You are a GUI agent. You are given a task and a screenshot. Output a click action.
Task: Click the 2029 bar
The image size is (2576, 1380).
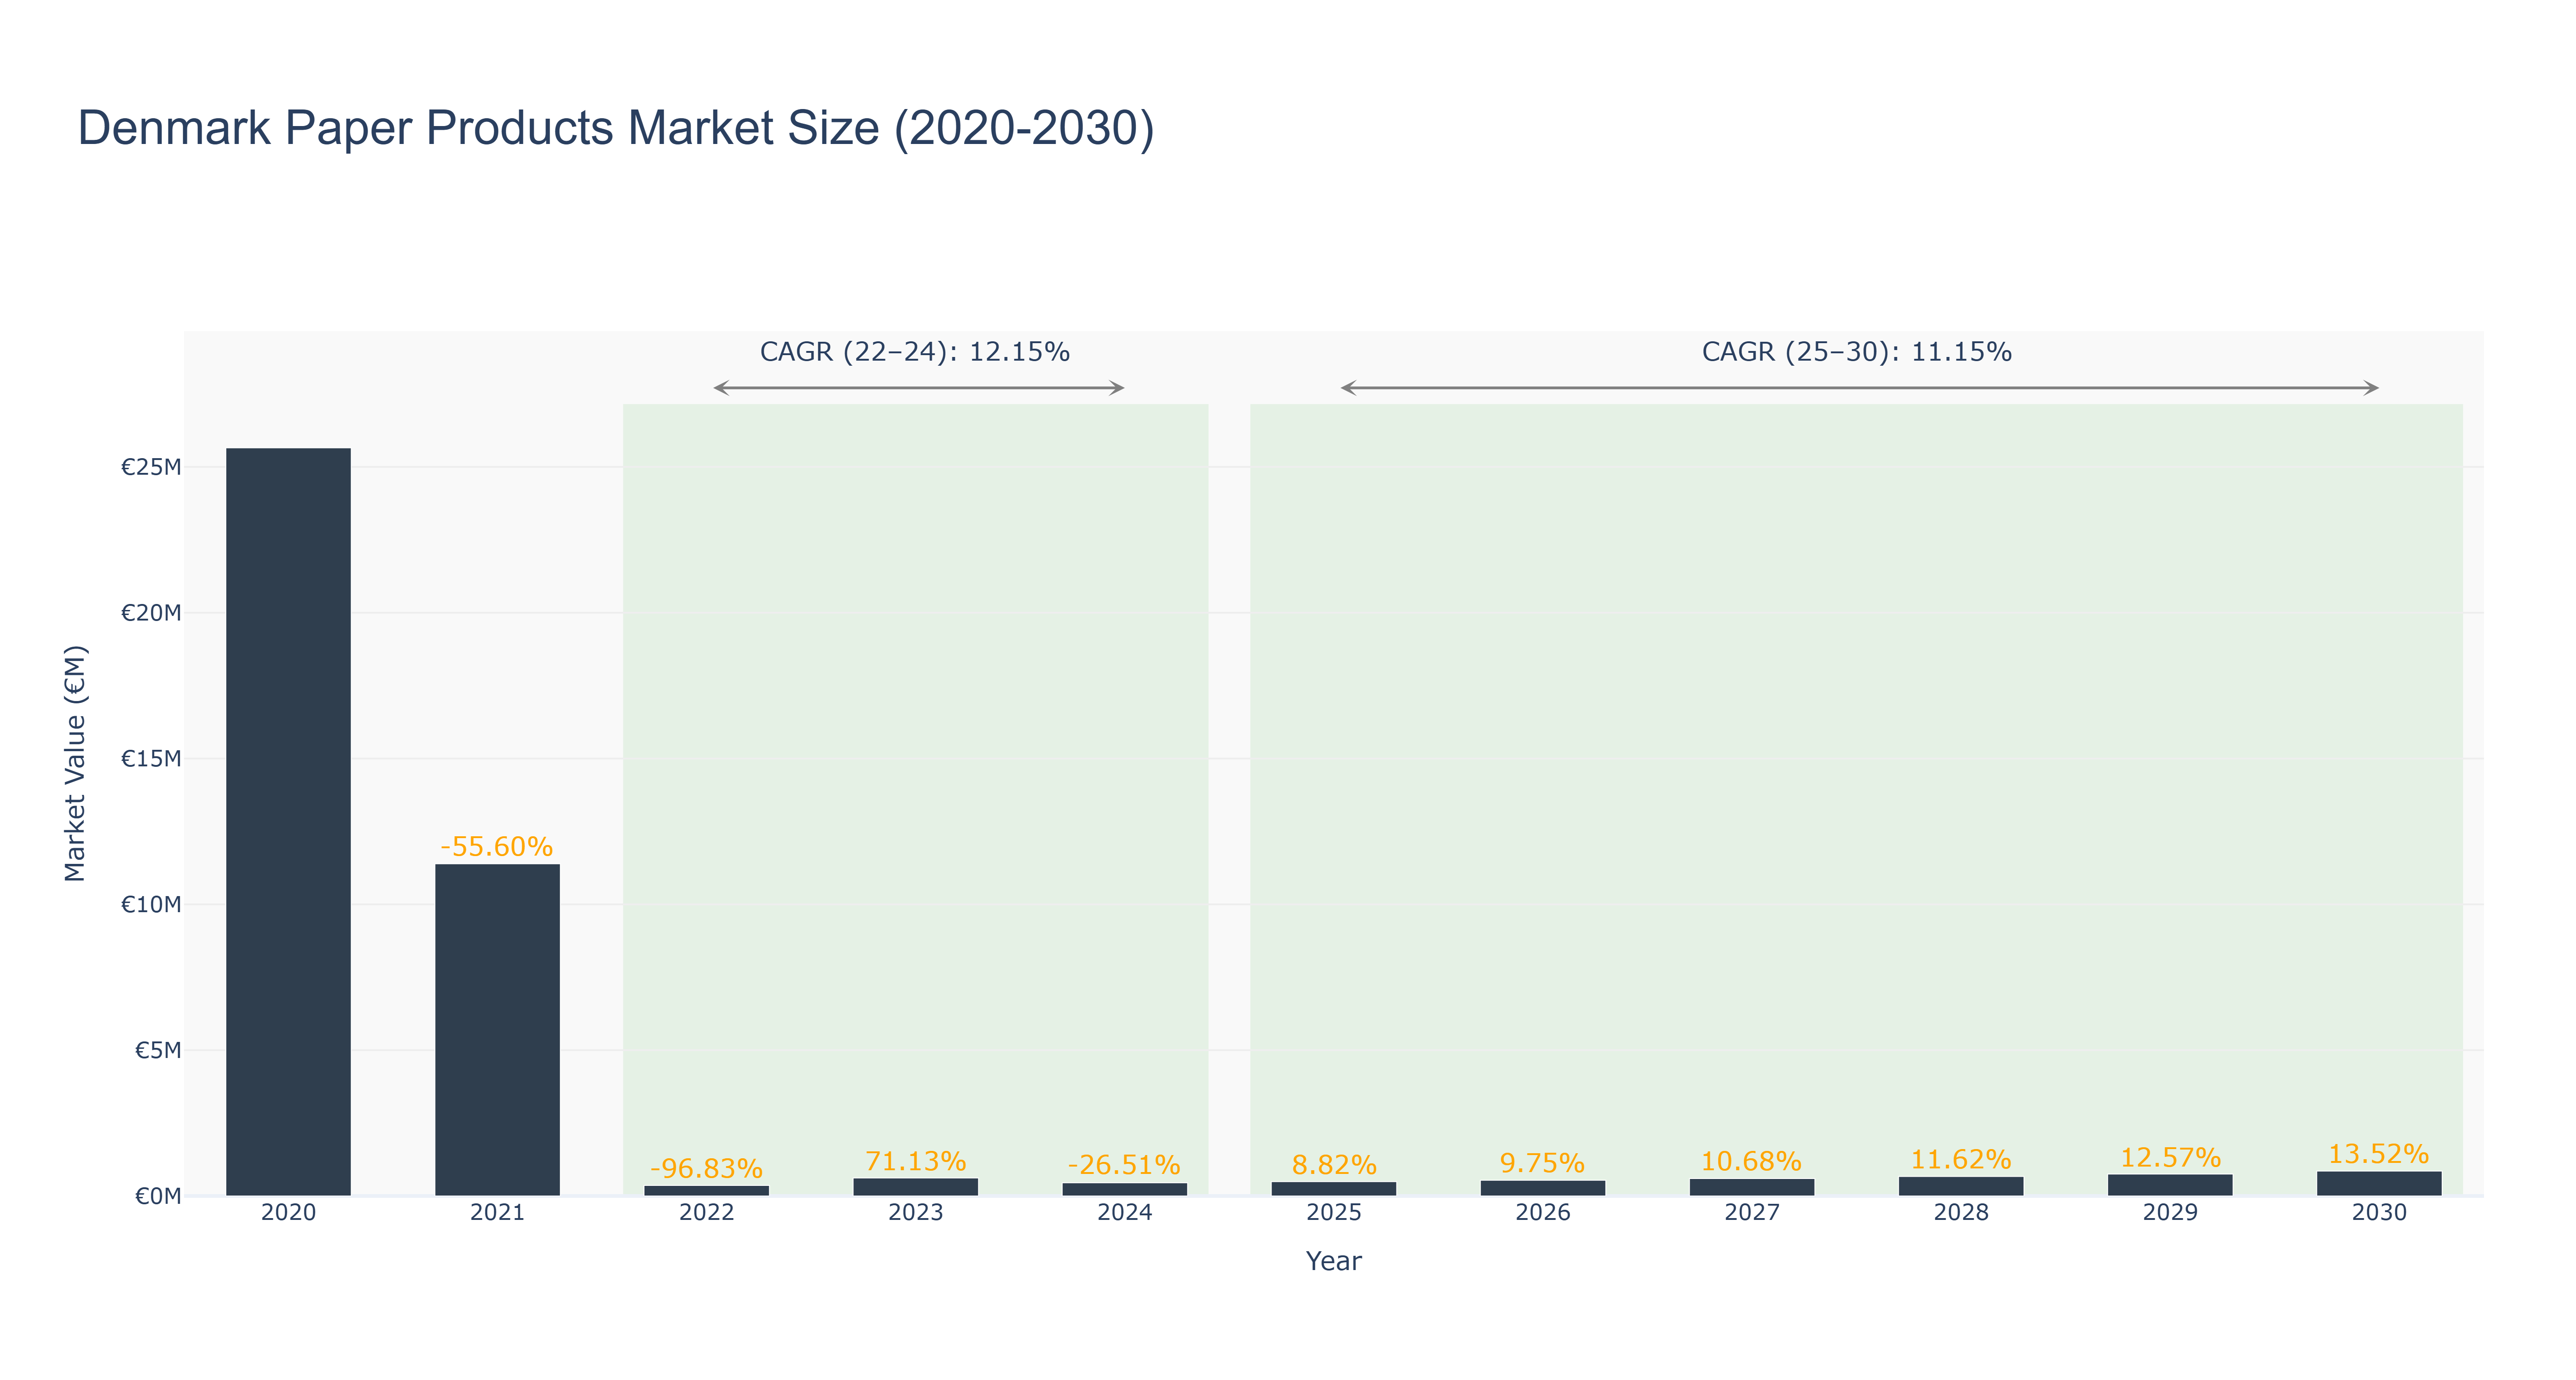tap(2170, 1185)
